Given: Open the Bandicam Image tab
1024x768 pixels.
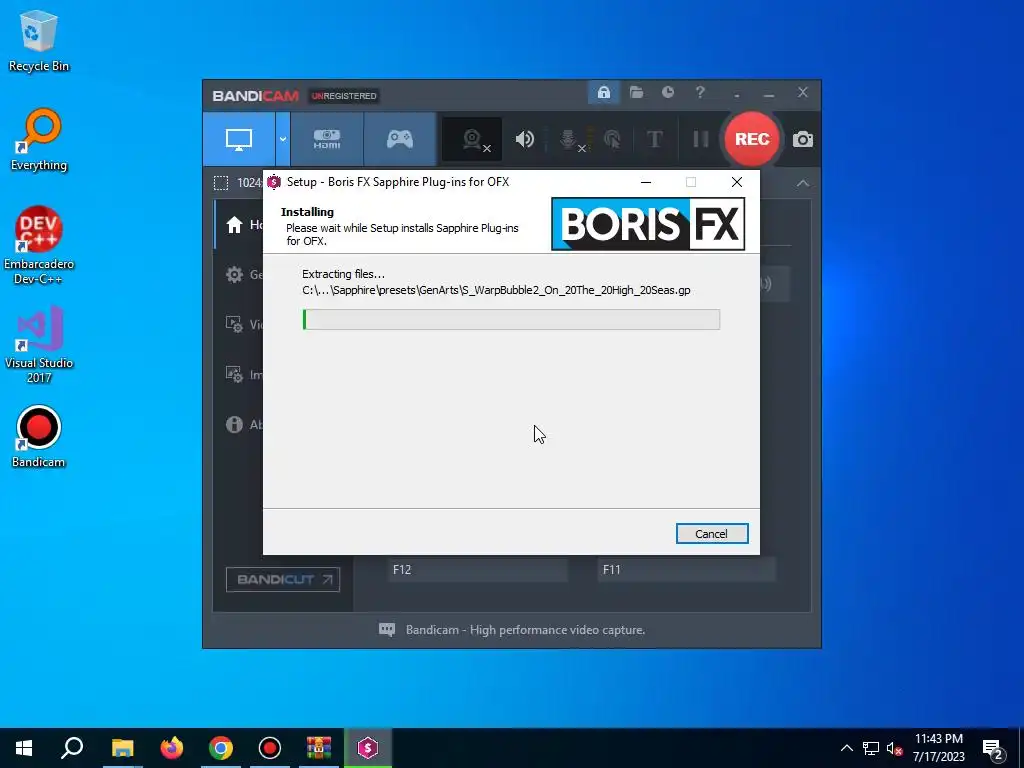Looking at the screenshot, I should tap(239, 374).
